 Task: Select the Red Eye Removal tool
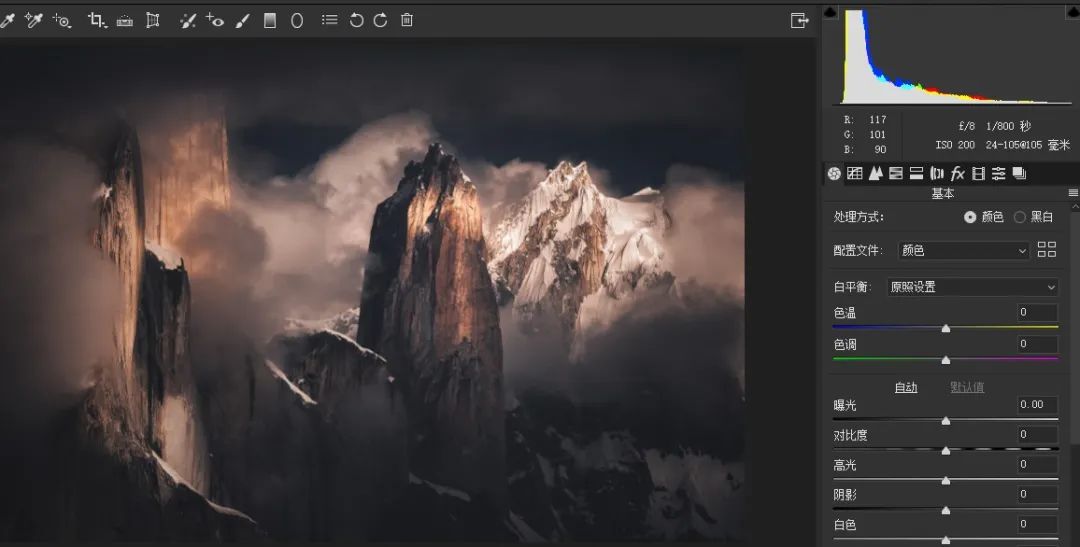pos(215,21)
